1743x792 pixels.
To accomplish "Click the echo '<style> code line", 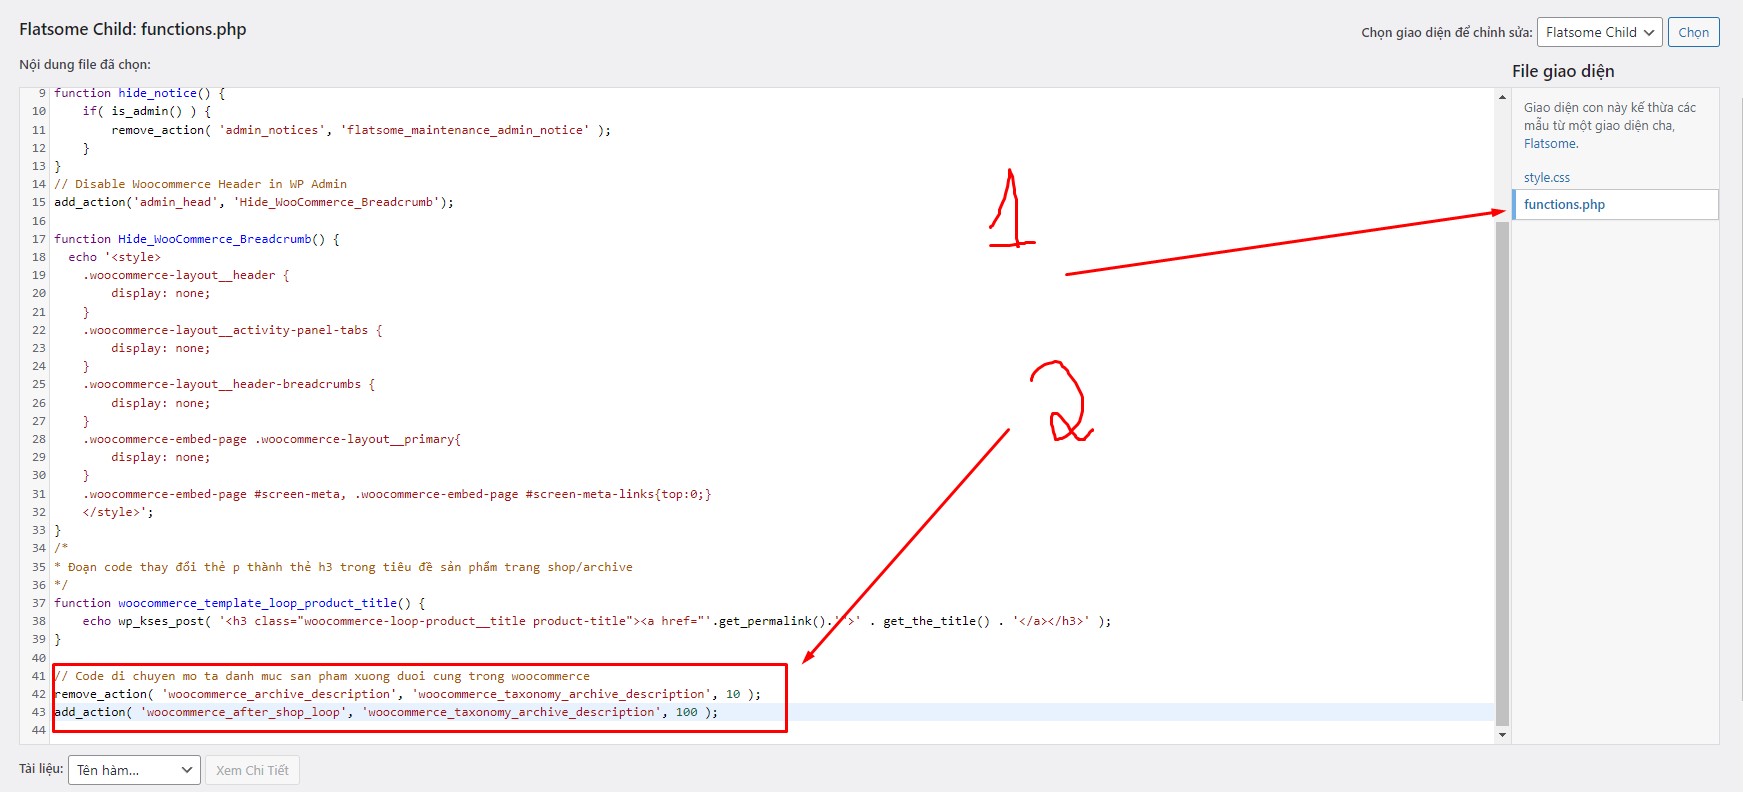I will pyautogui.click(x=115, y=257).
